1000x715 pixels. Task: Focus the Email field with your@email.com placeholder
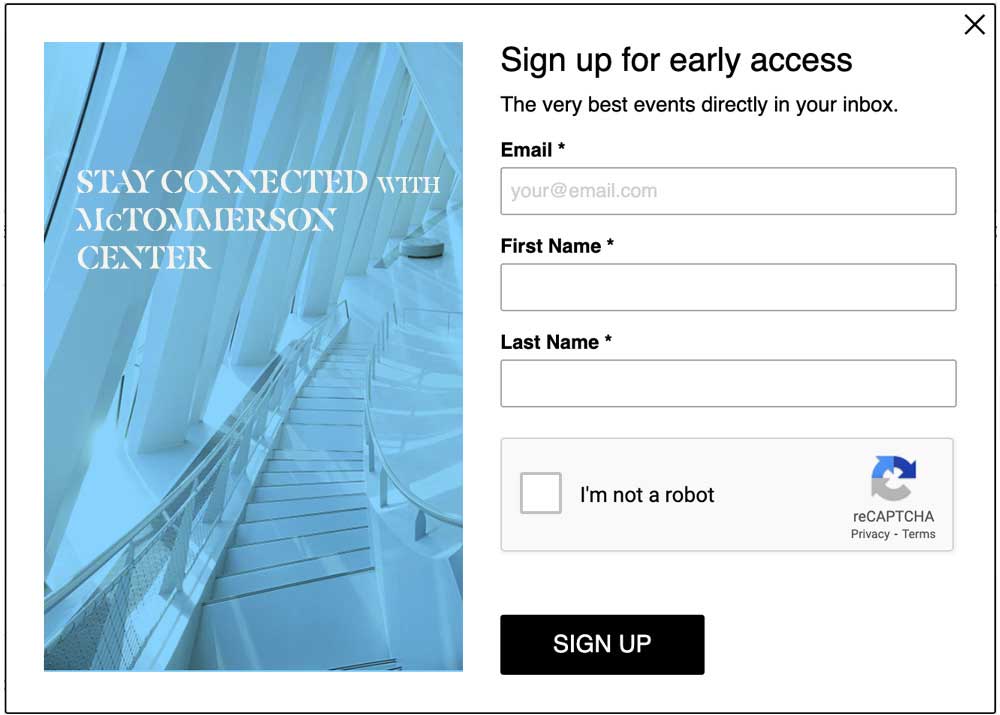click(x=728, y=191)
